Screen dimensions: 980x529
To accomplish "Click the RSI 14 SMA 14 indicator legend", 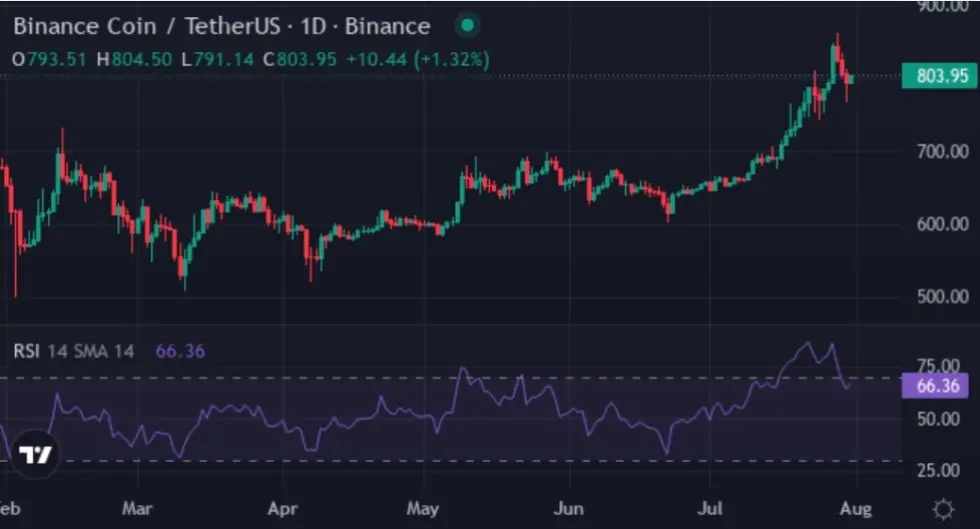I will click(74, 351).
